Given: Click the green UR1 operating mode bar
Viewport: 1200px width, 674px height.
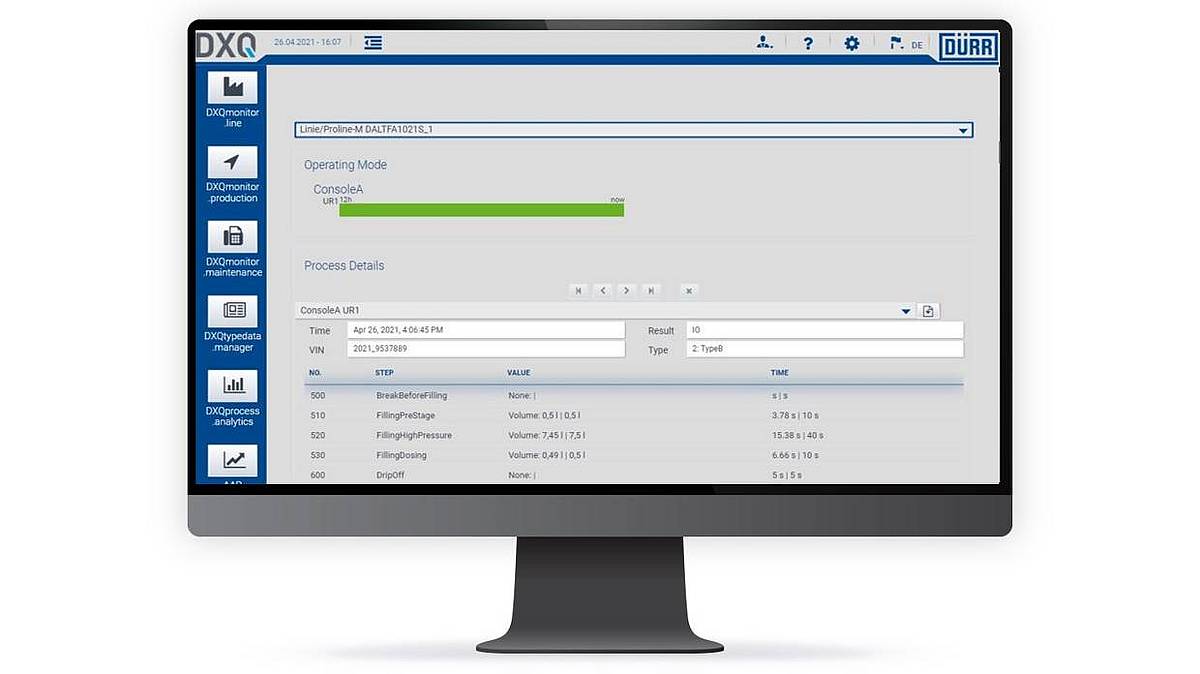Looking at the screenshot, I should [x=482, y=210].
